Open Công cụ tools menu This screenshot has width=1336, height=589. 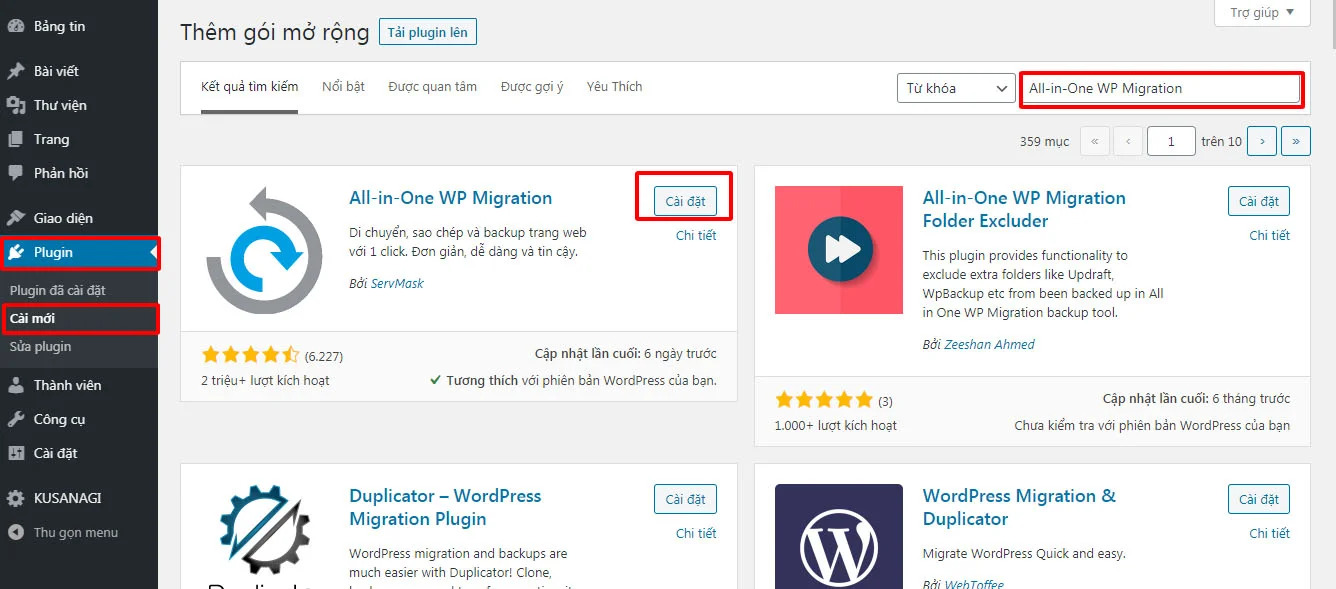coord(59,419)
